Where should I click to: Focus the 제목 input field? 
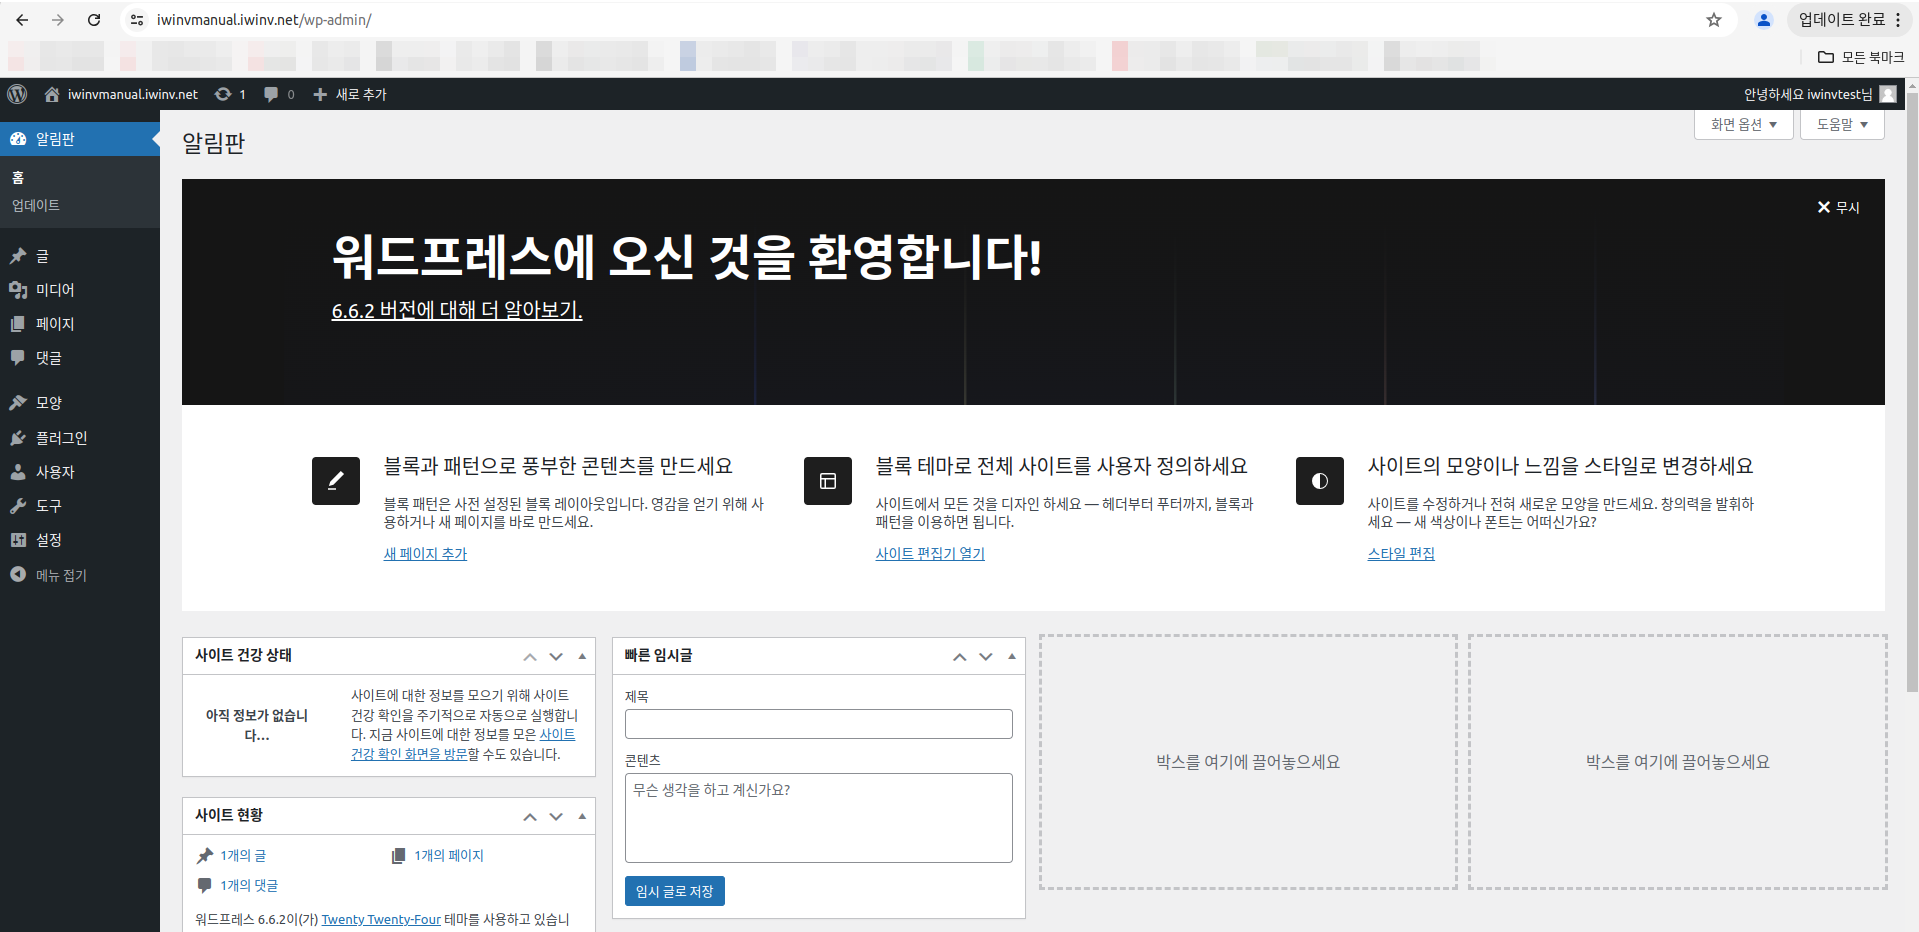tap(819, 724)
